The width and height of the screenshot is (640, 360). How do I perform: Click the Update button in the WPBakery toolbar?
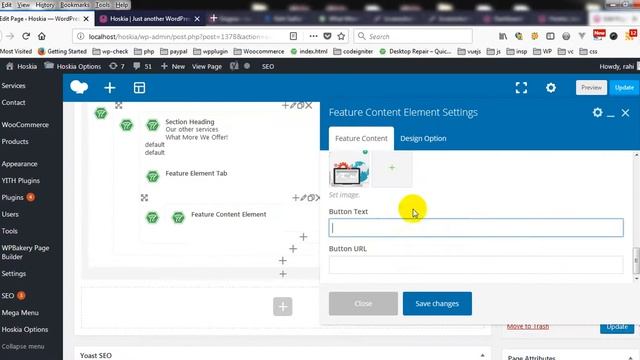(624, 87)
